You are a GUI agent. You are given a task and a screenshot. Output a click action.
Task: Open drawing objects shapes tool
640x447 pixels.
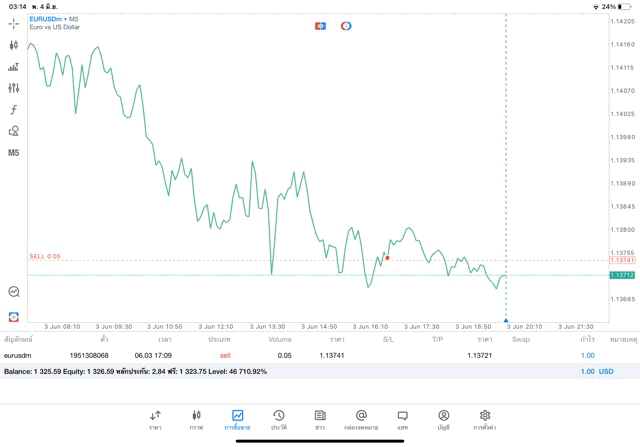(14, 131)
